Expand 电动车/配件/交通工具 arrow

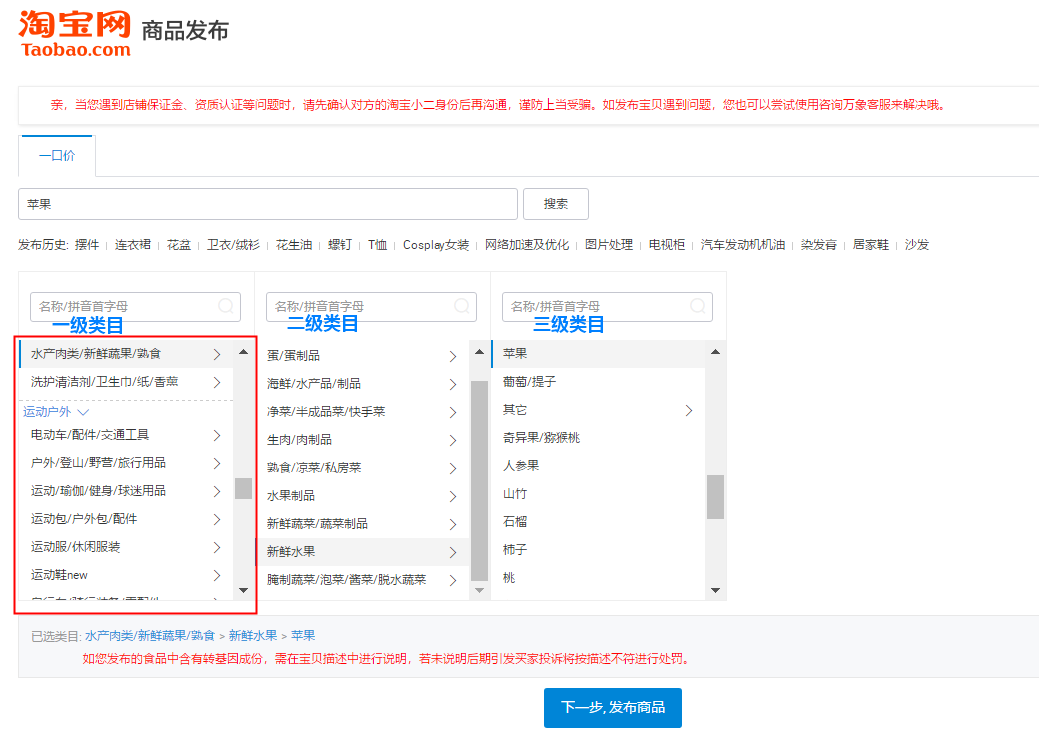tap(217, 435)
